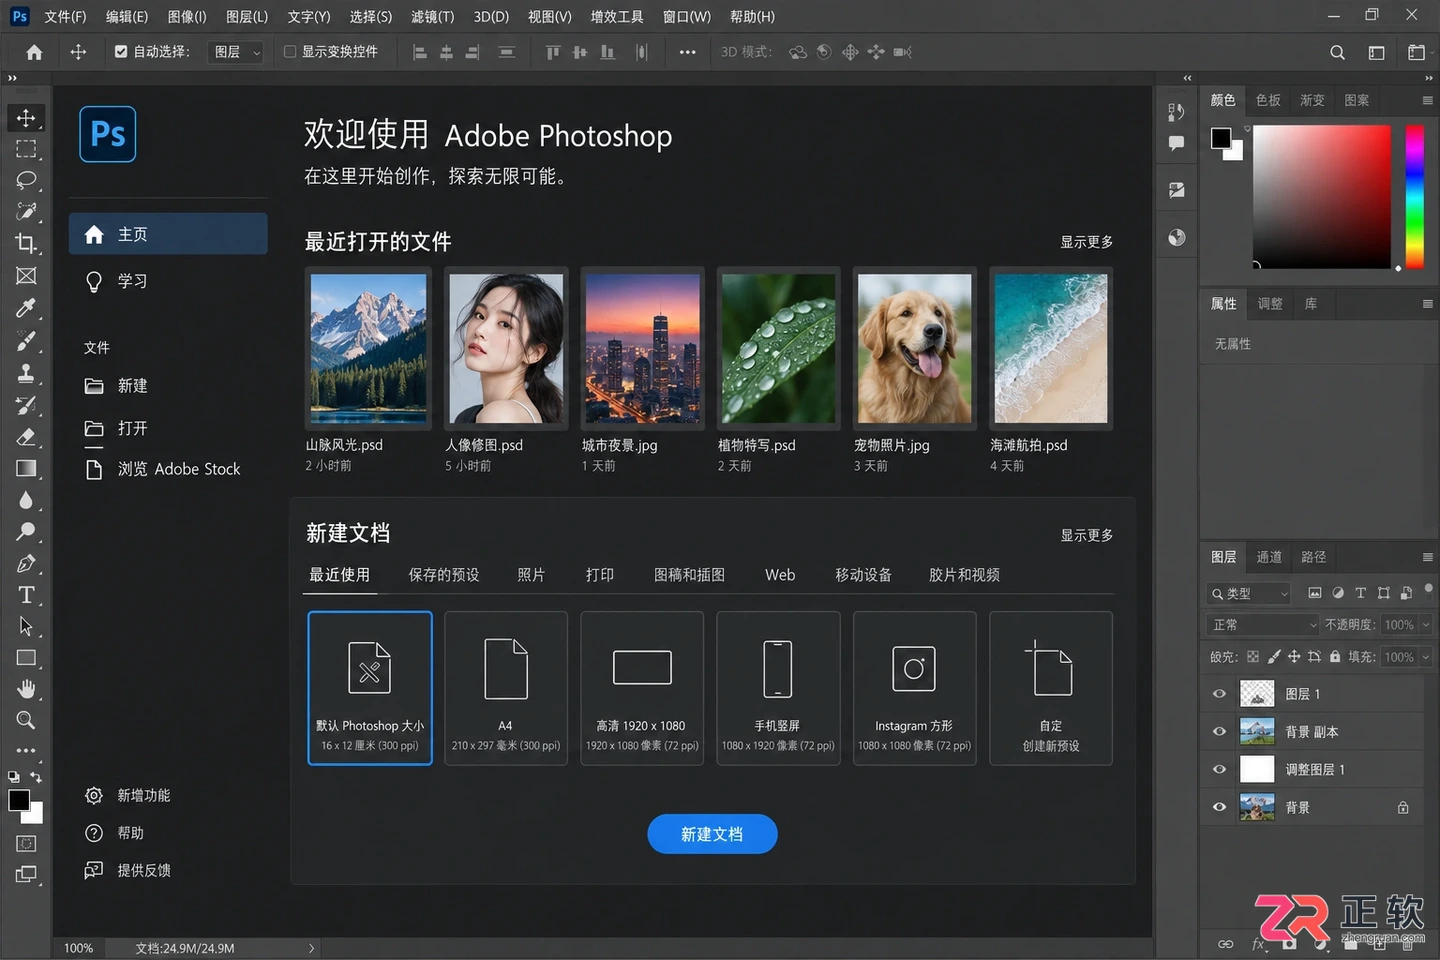Open the 正常 blend mode dropdown
The width and height of the screenshot is (1440, 960).
point(1264,625)
